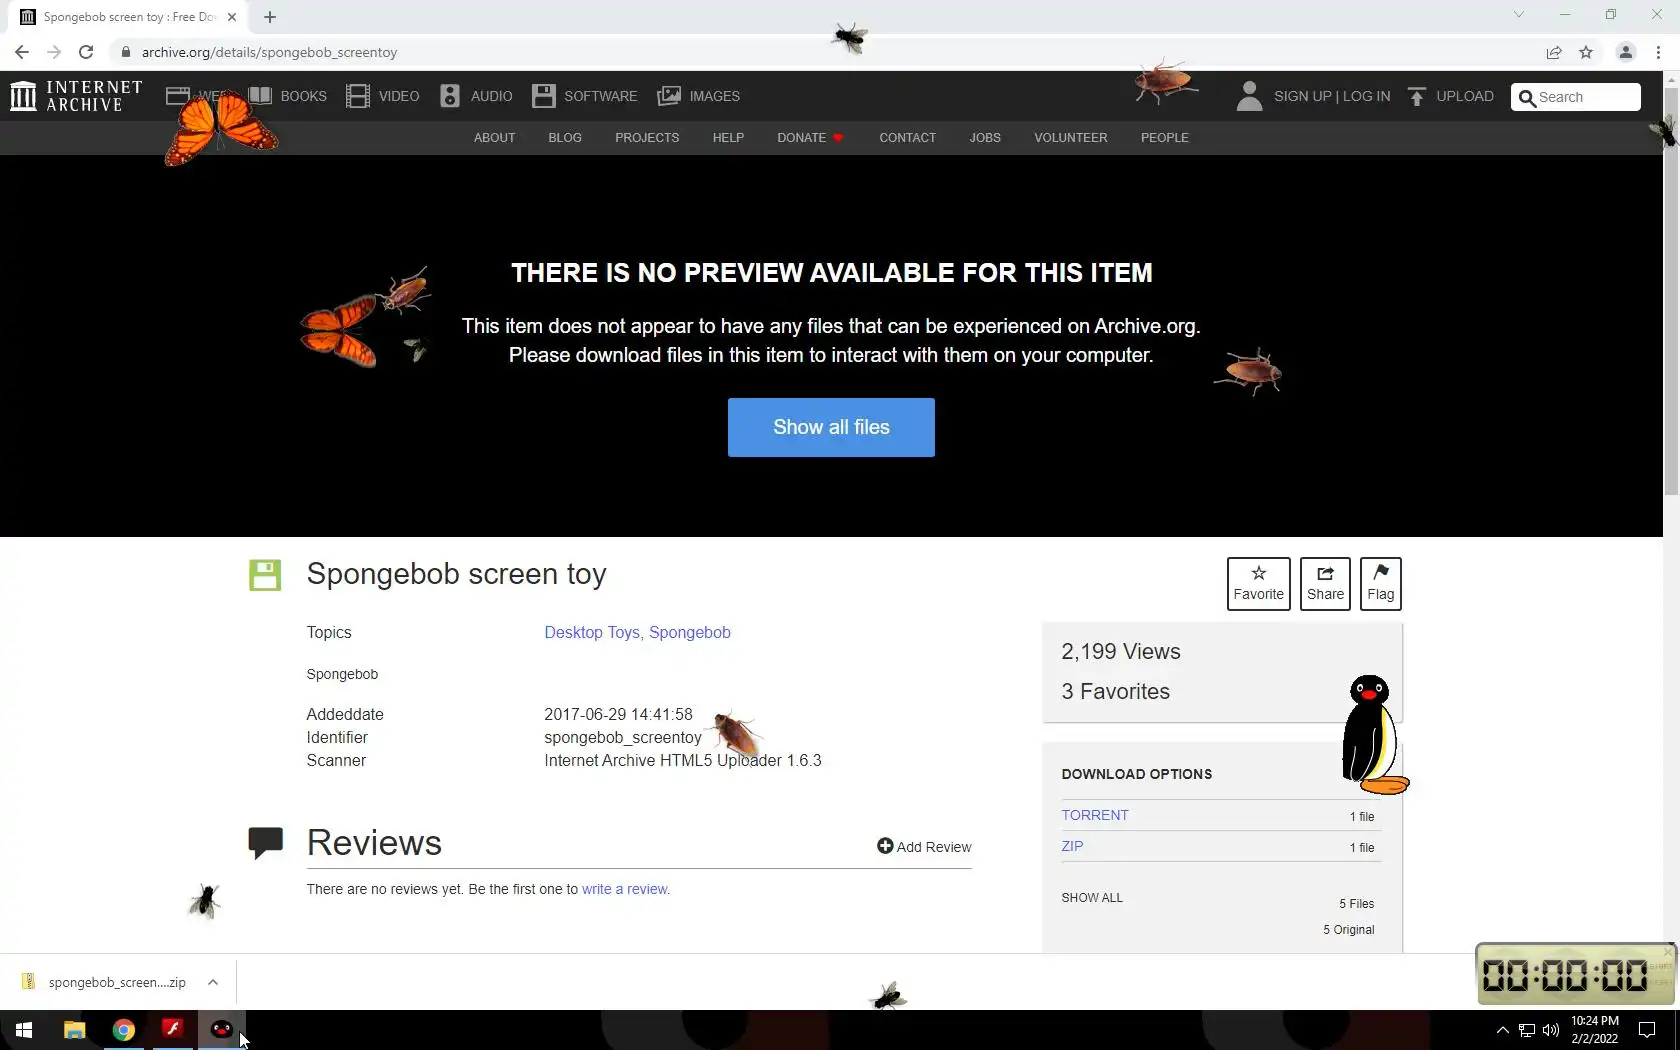Open the PEOPLE menu item
Screen dimensions: 1680x1050
(x=1165, y=138)
